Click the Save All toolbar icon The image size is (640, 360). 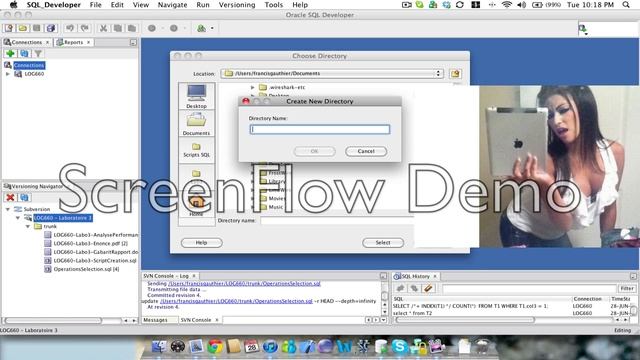click(51, 28)
